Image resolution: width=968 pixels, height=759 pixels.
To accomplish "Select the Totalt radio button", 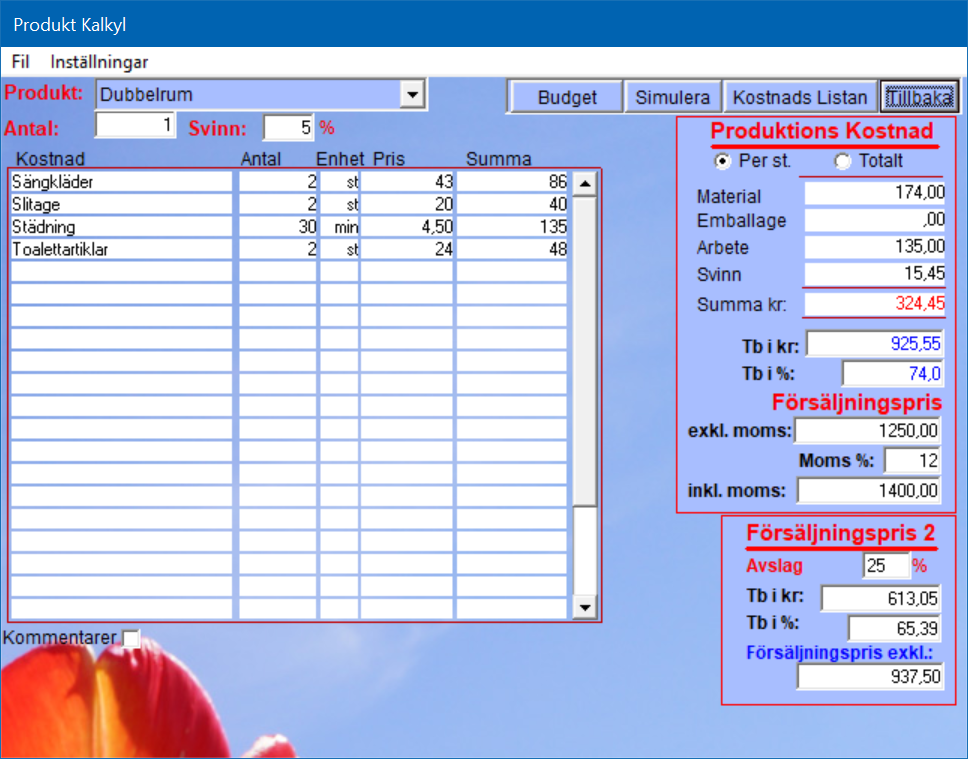I will [x=842, y=161].
